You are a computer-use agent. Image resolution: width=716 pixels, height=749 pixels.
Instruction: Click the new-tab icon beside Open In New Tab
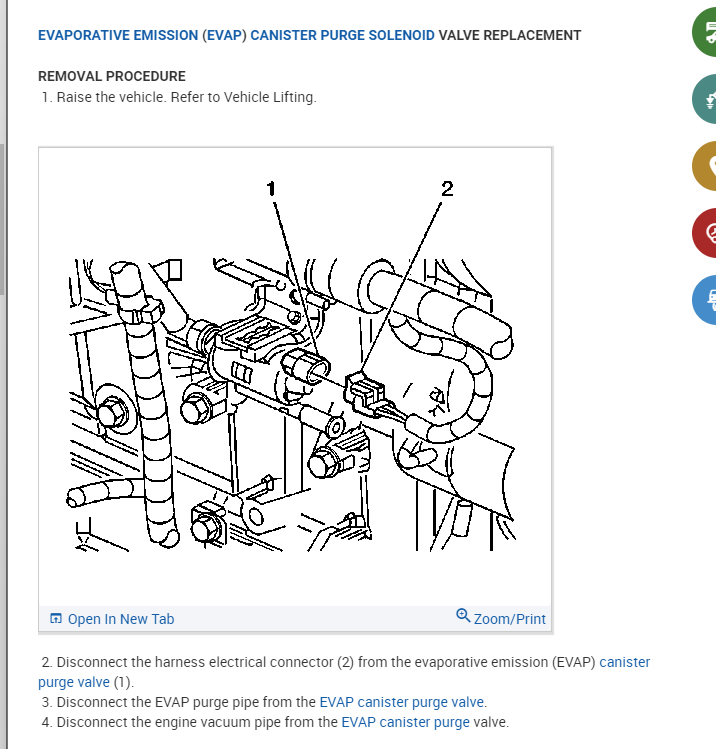click(x=56, y=619)
